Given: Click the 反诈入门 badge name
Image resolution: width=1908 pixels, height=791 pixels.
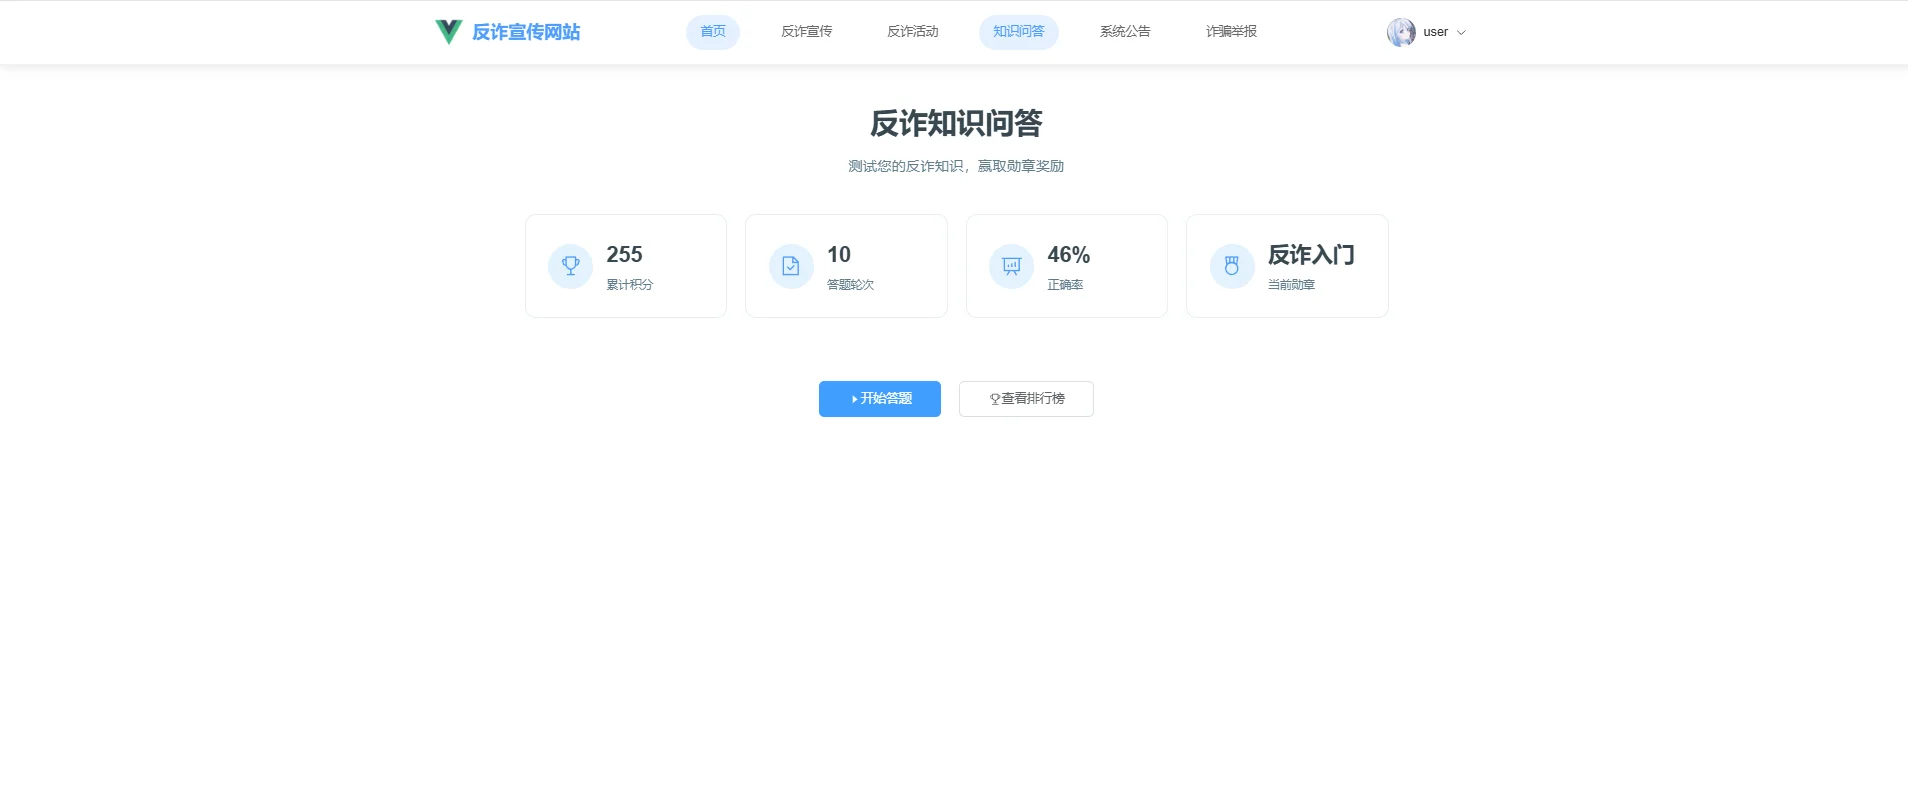Looking at the screenshot, I should tap(1311, 255).
